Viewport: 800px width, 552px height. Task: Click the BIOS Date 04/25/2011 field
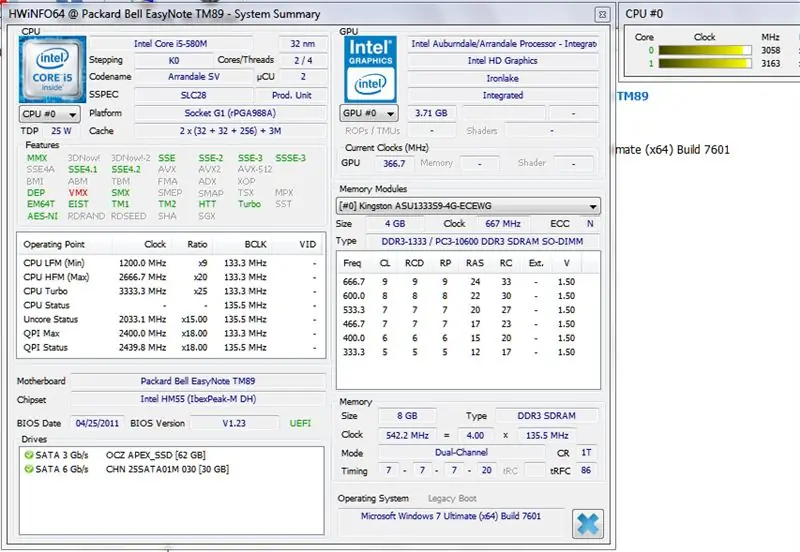pos(97,423)
